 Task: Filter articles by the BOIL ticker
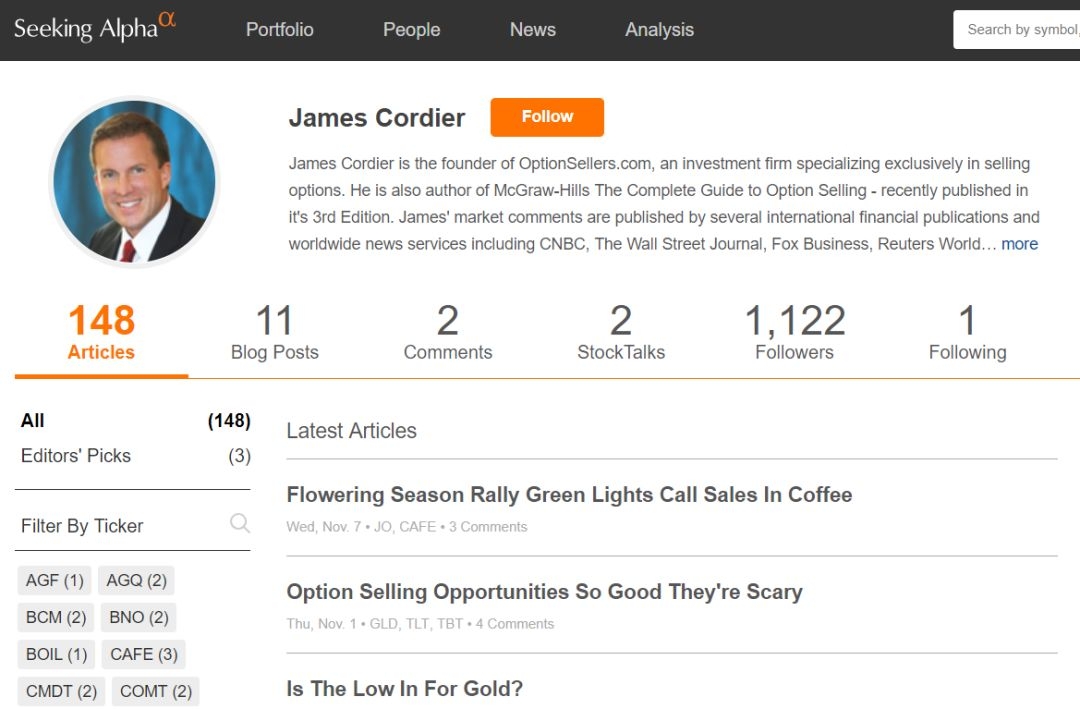click(x=56, y=654)
